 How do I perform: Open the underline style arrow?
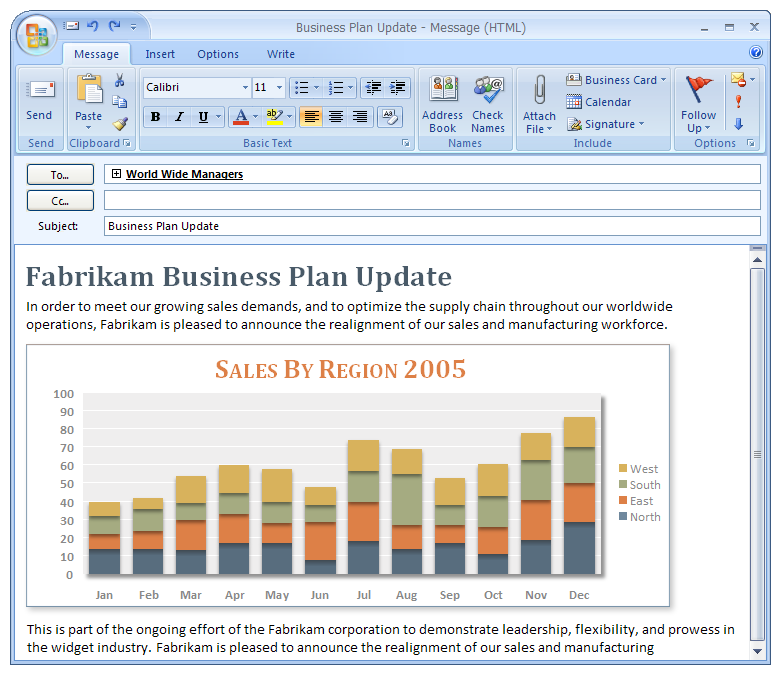tap(218, 117)
